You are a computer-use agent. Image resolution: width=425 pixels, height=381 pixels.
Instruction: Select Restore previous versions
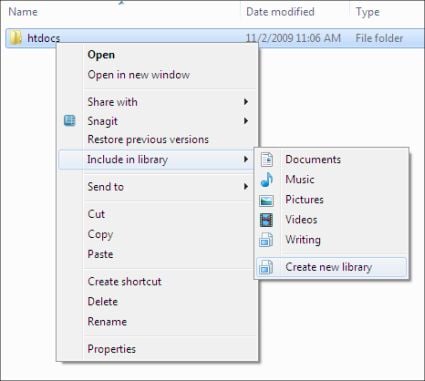pyautogui.click(x=148, y=139)
